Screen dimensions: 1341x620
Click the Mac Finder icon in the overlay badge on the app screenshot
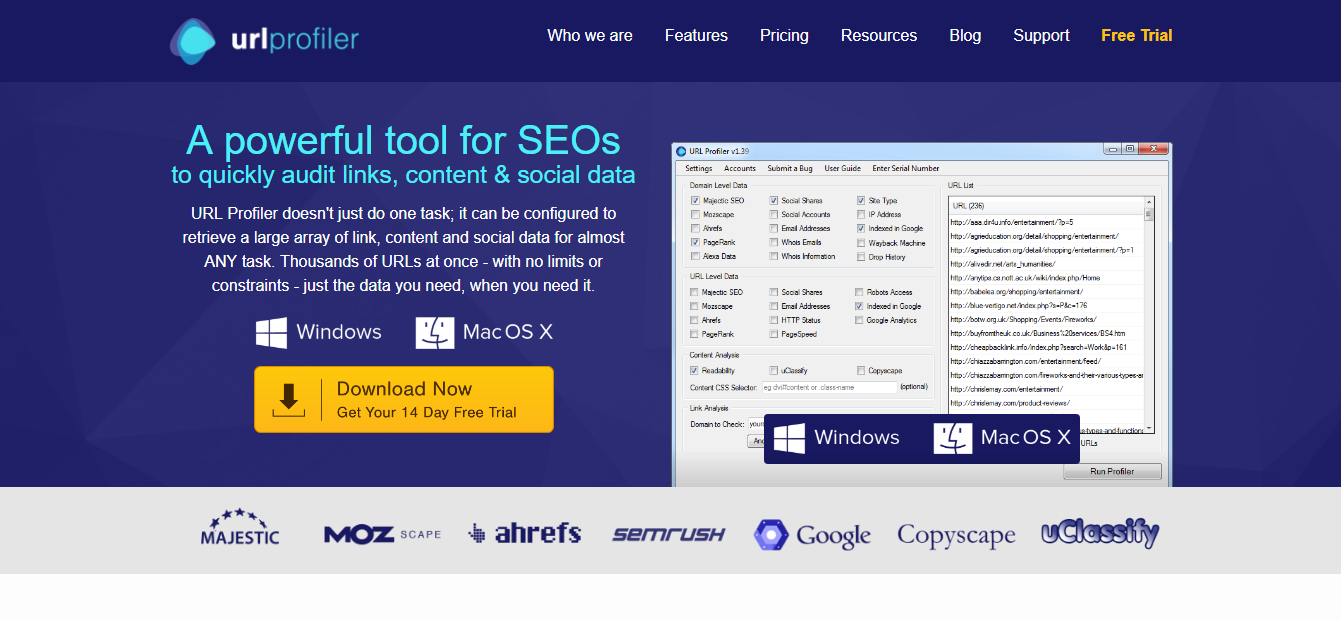(x=953, y=438)
